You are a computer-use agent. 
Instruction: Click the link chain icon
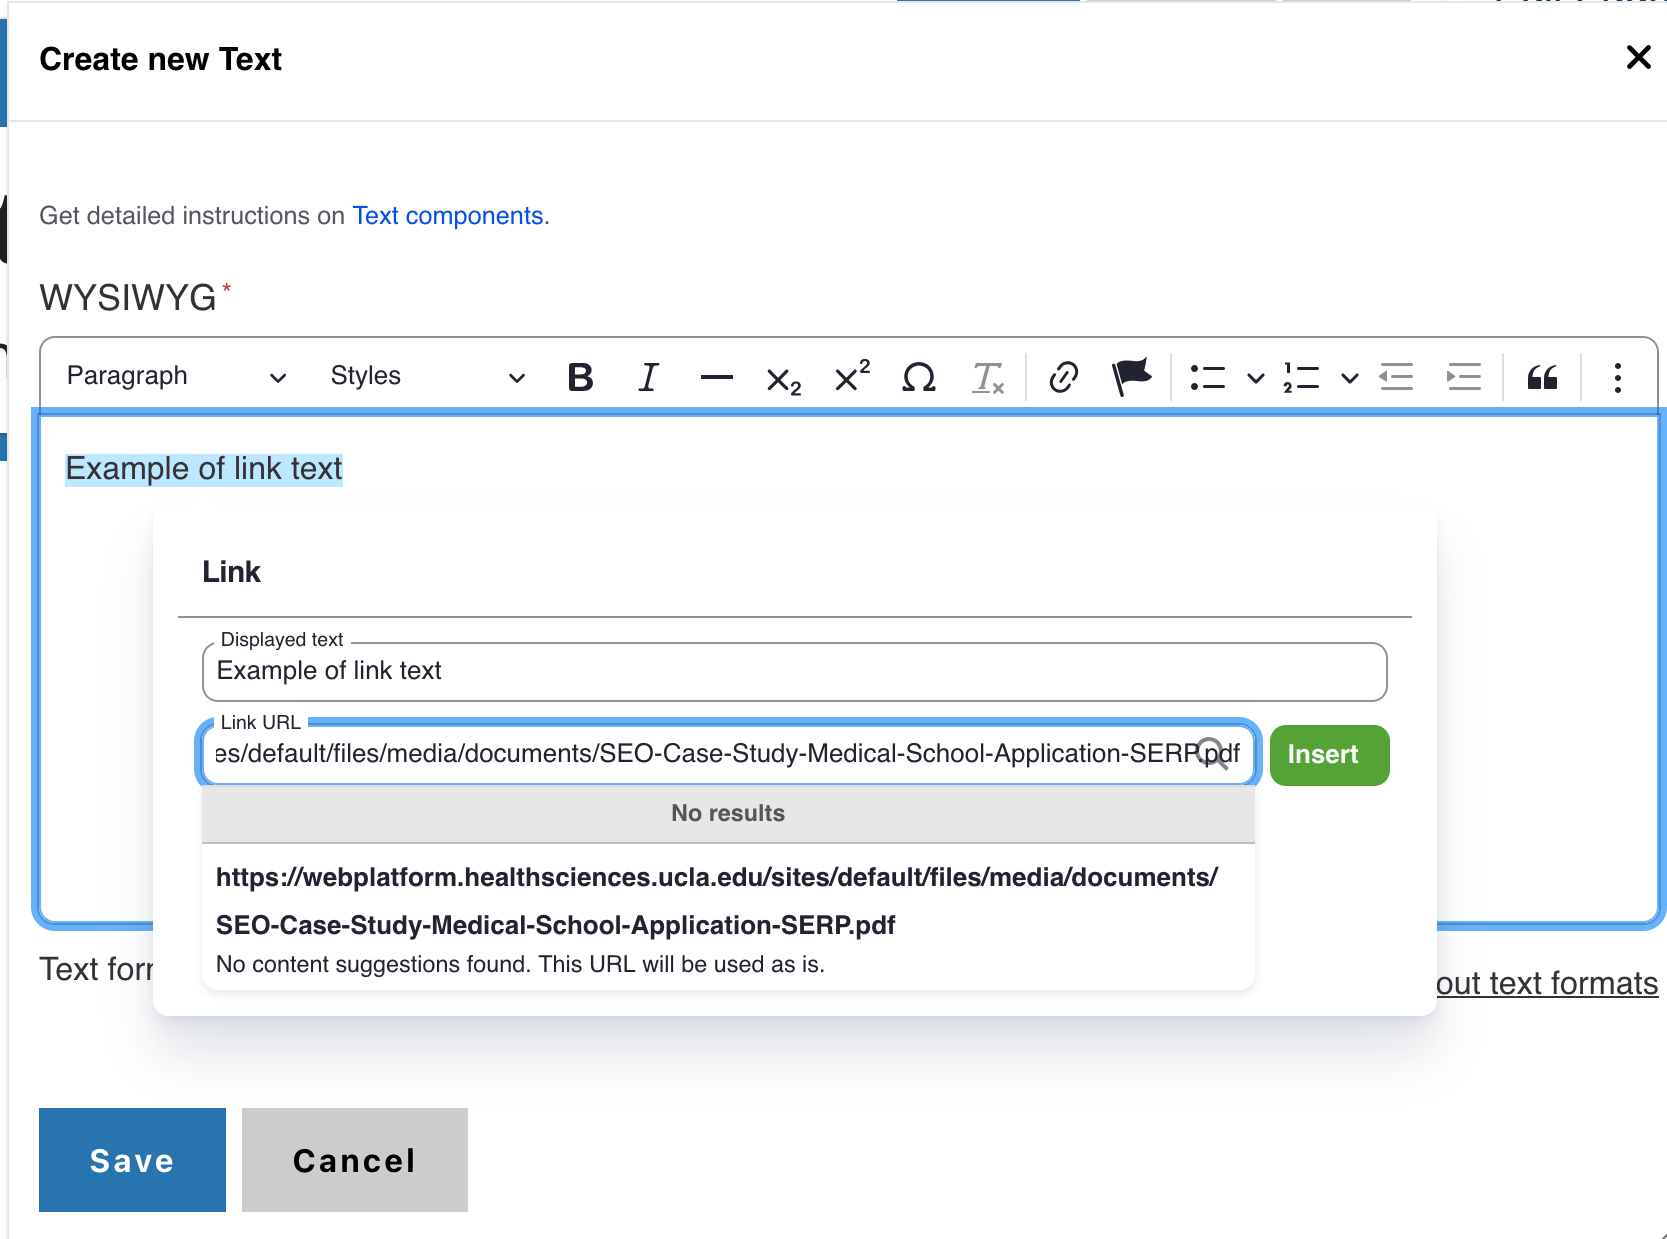click(1063, 377)
